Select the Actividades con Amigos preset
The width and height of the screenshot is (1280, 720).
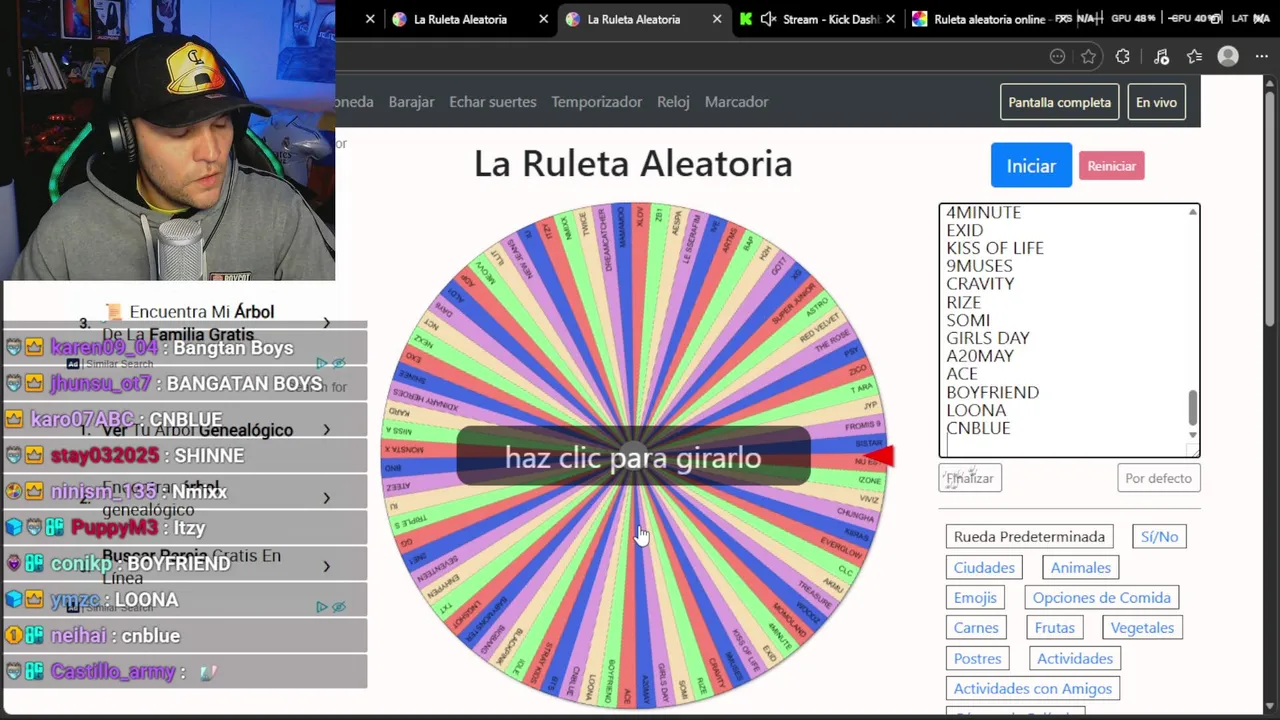point(1032,688)
